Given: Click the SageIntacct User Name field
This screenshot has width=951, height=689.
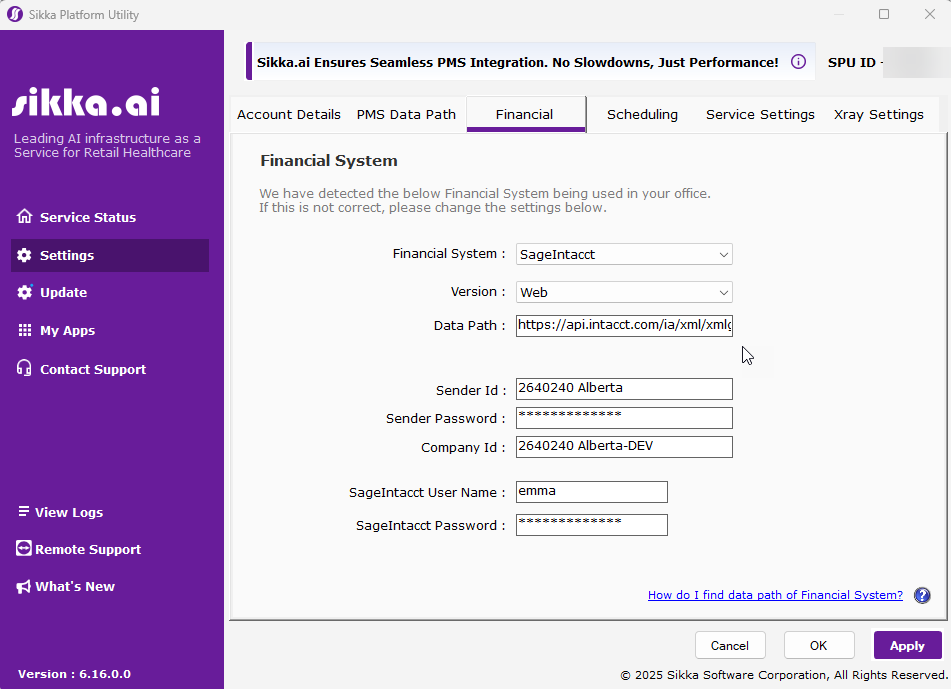Looking at the screenshot, I should tap(591, 492).
